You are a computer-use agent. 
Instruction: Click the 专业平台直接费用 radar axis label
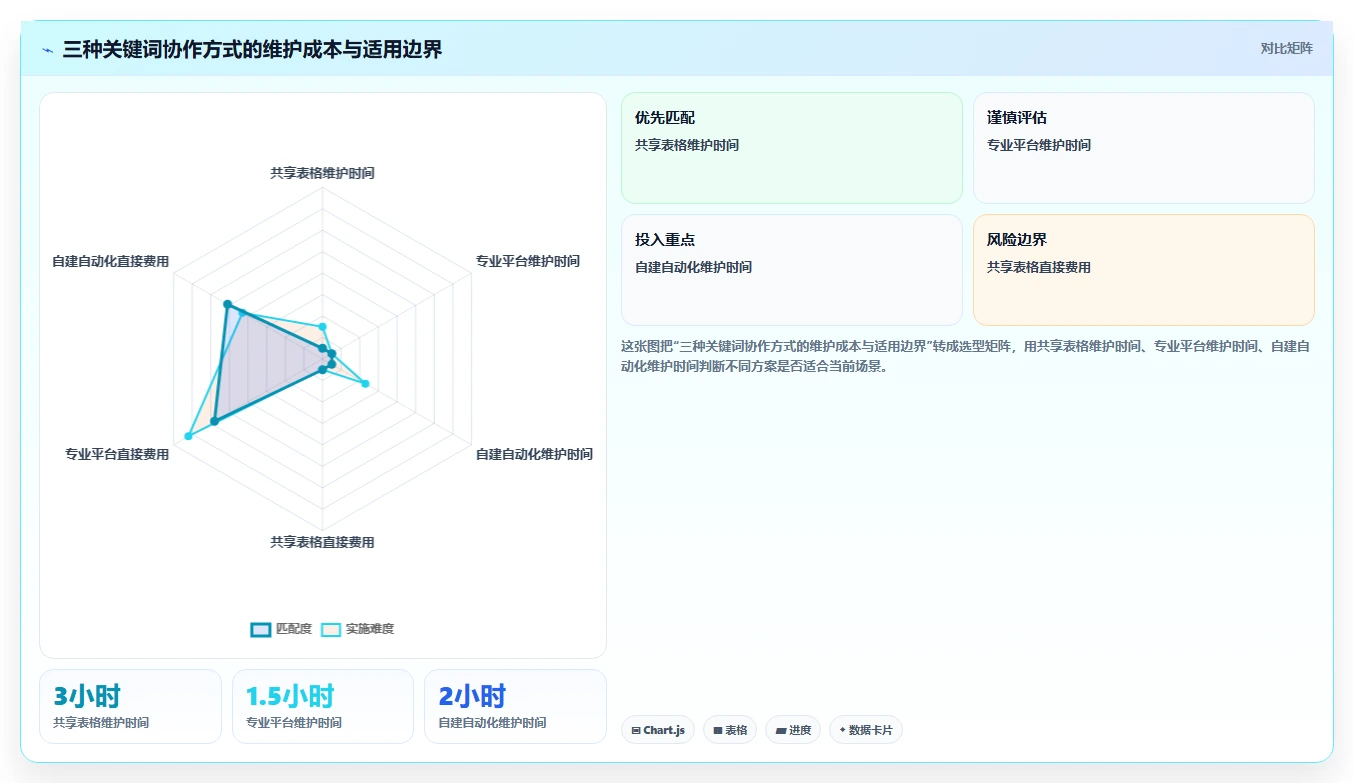click(117, 454)
